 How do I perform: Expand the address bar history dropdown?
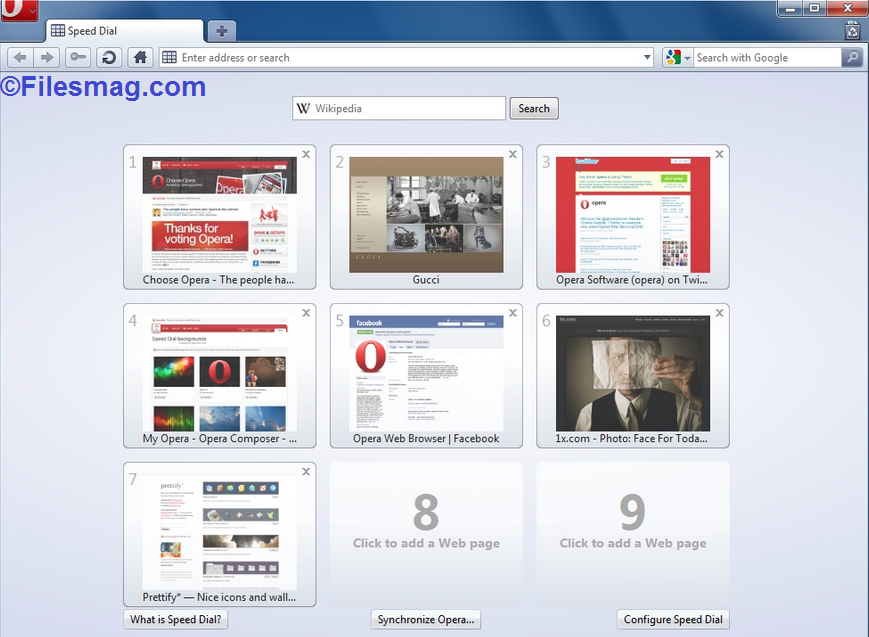pos(647,57)
